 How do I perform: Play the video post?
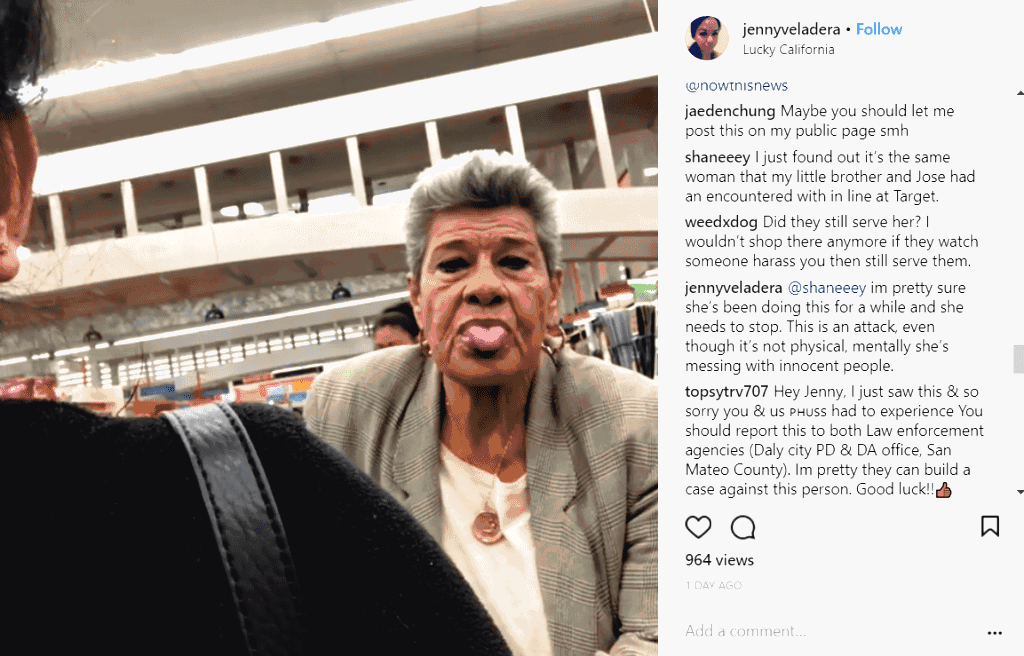(328, 328)
